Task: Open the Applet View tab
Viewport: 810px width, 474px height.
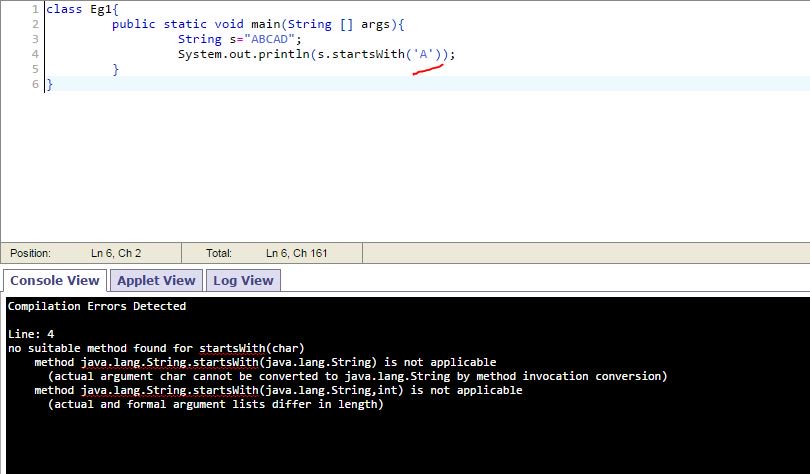Action: click(x=156, y=280)
